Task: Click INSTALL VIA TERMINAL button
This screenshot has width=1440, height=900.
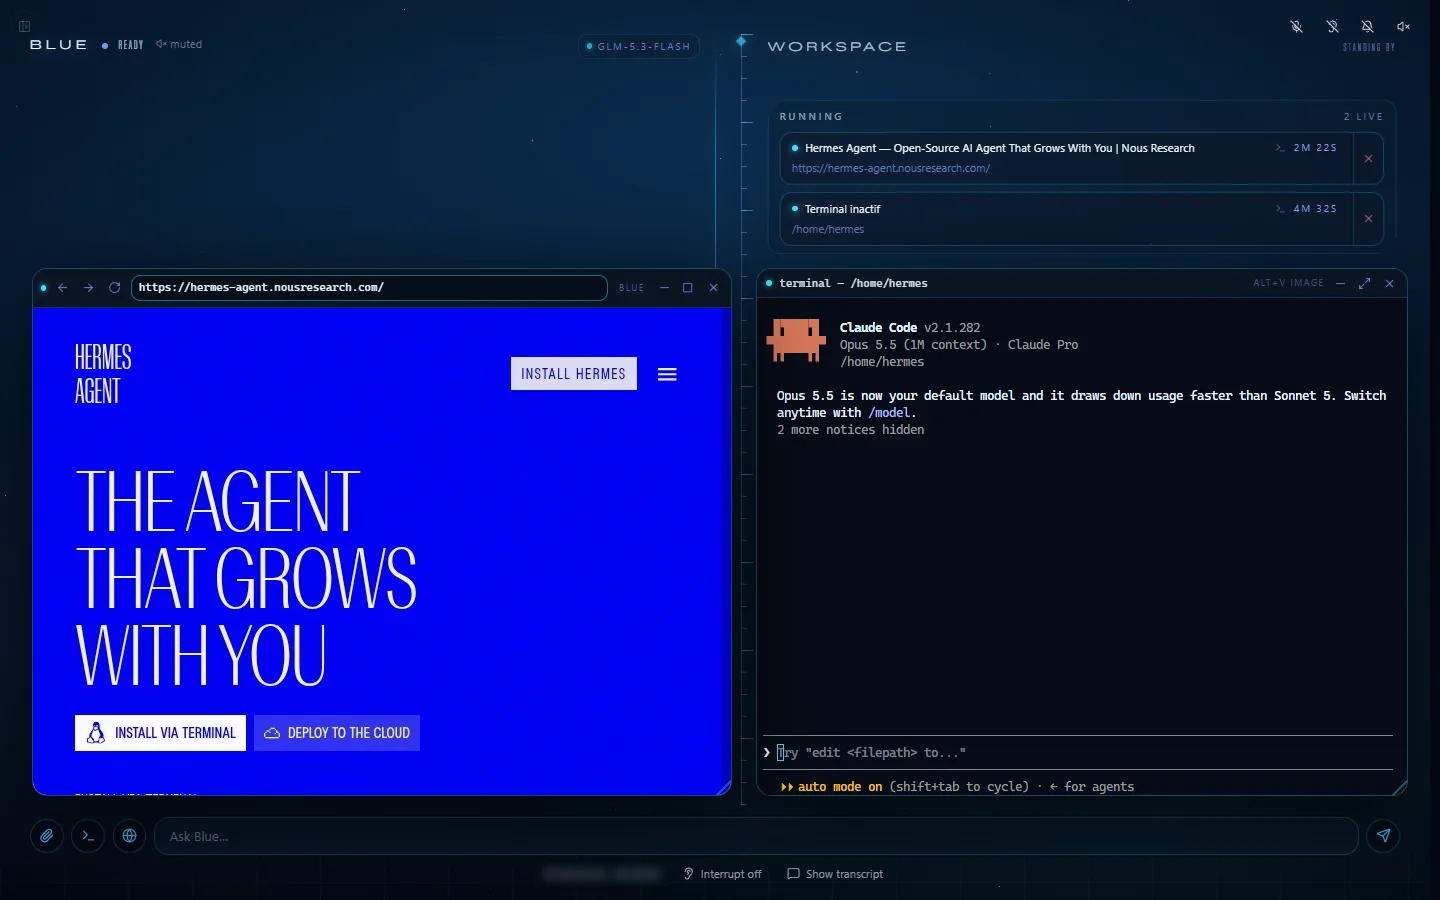Action: 160,733
